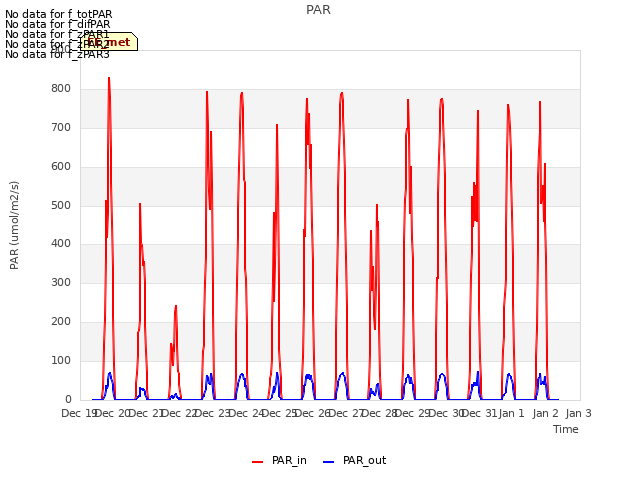640x480 pixels.
Task: Toggle the PAR_in legend entry
Action: (x=280, y=461)
